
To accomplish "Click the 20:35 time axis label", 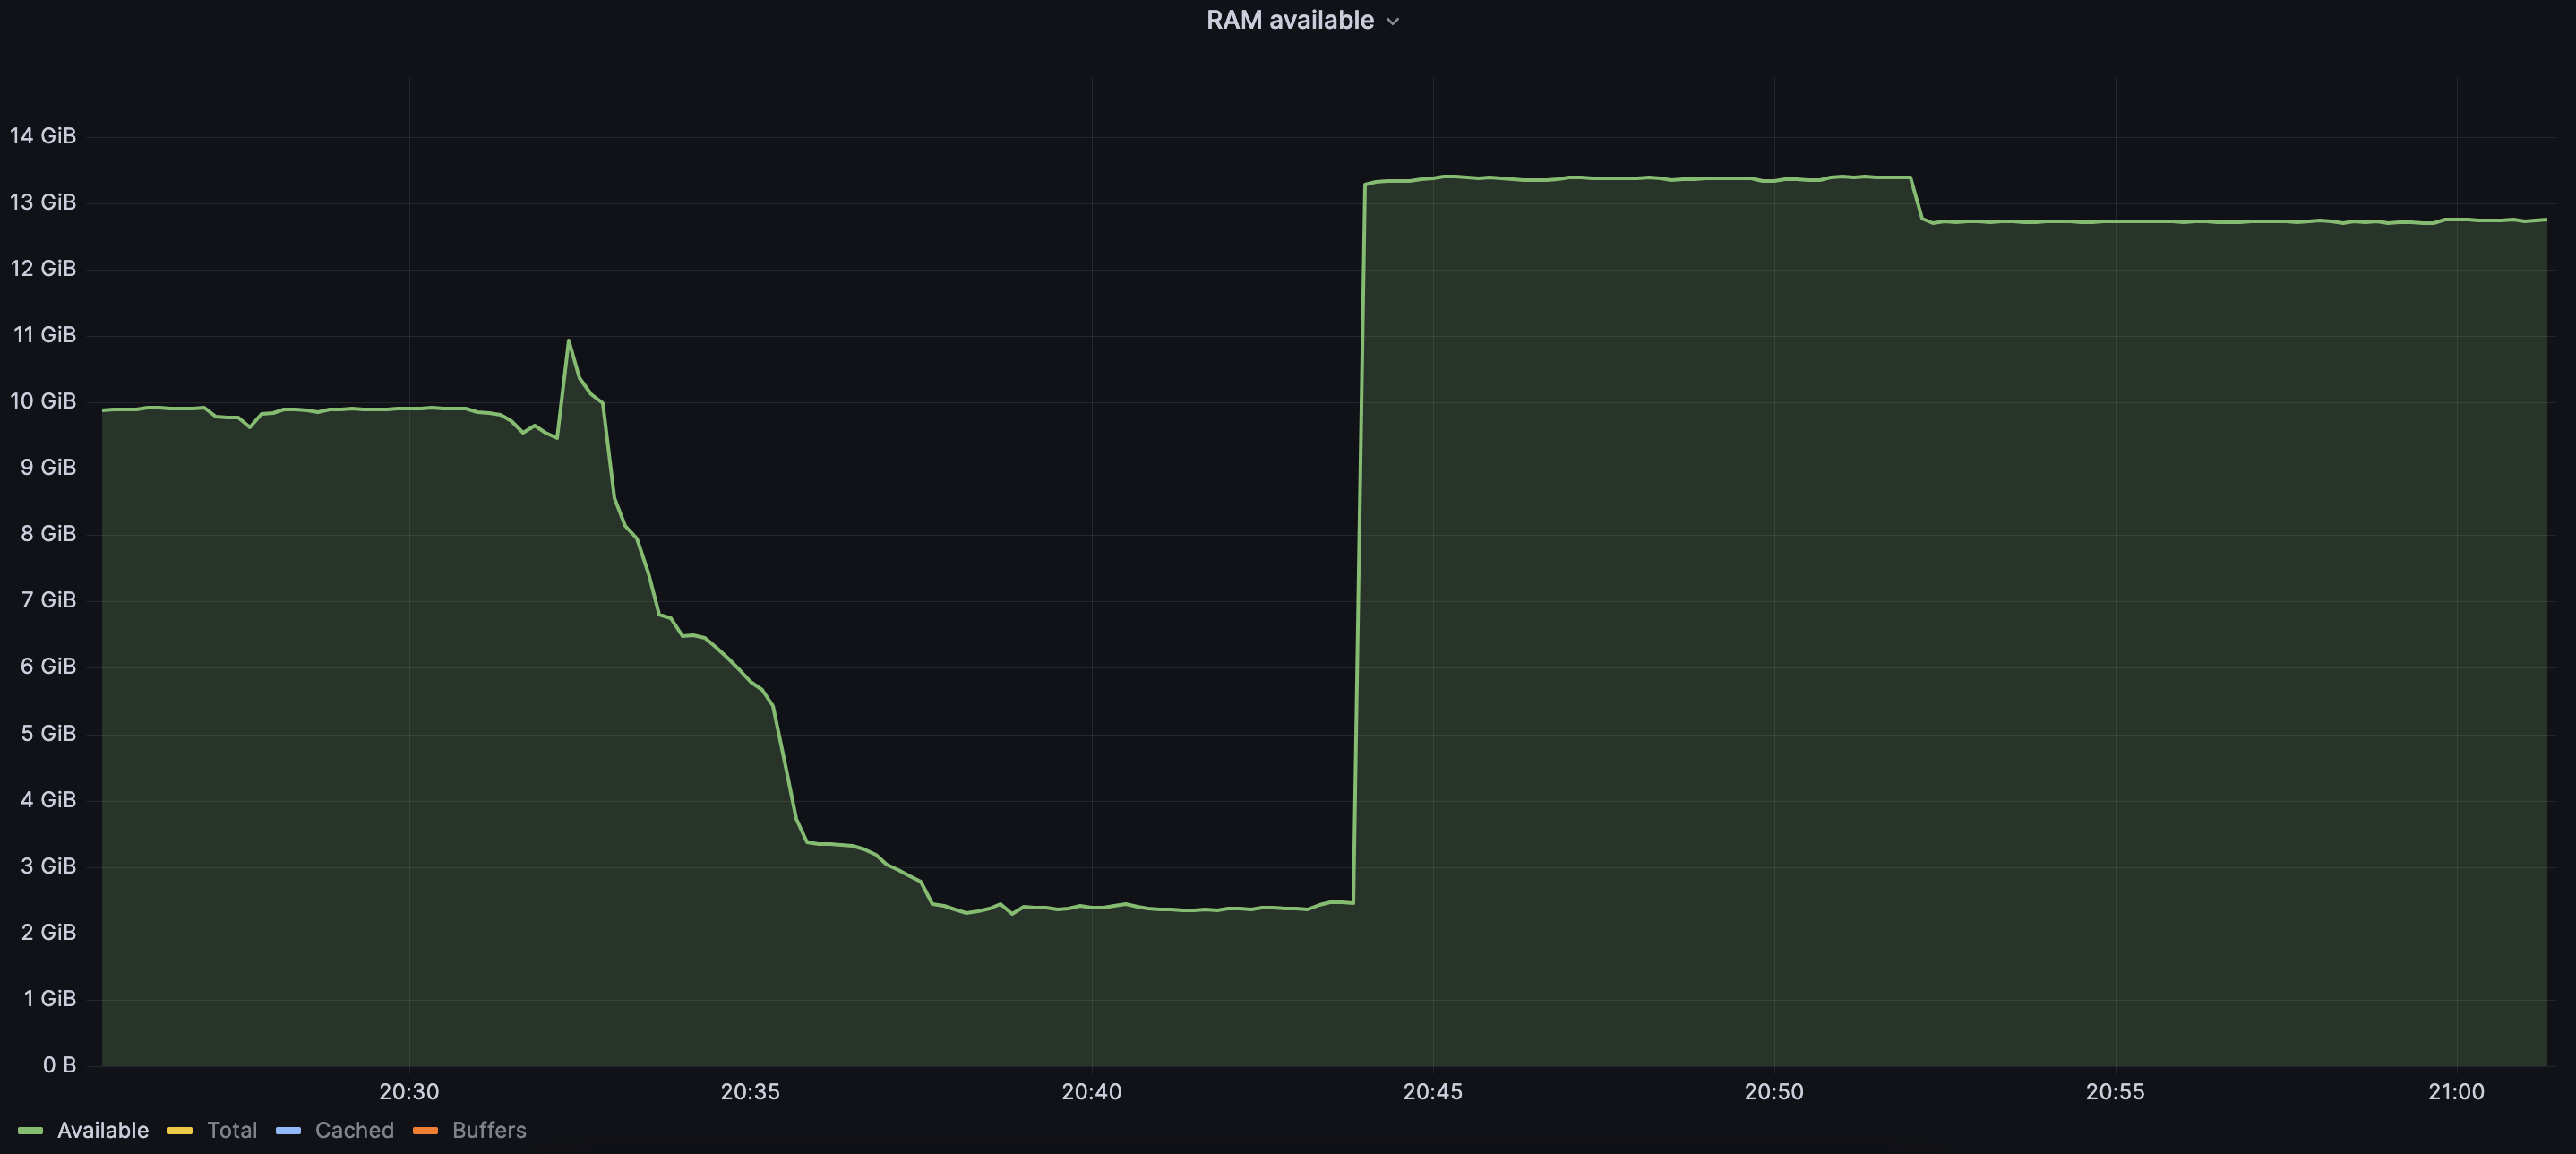I will [x=750, y=1092].
